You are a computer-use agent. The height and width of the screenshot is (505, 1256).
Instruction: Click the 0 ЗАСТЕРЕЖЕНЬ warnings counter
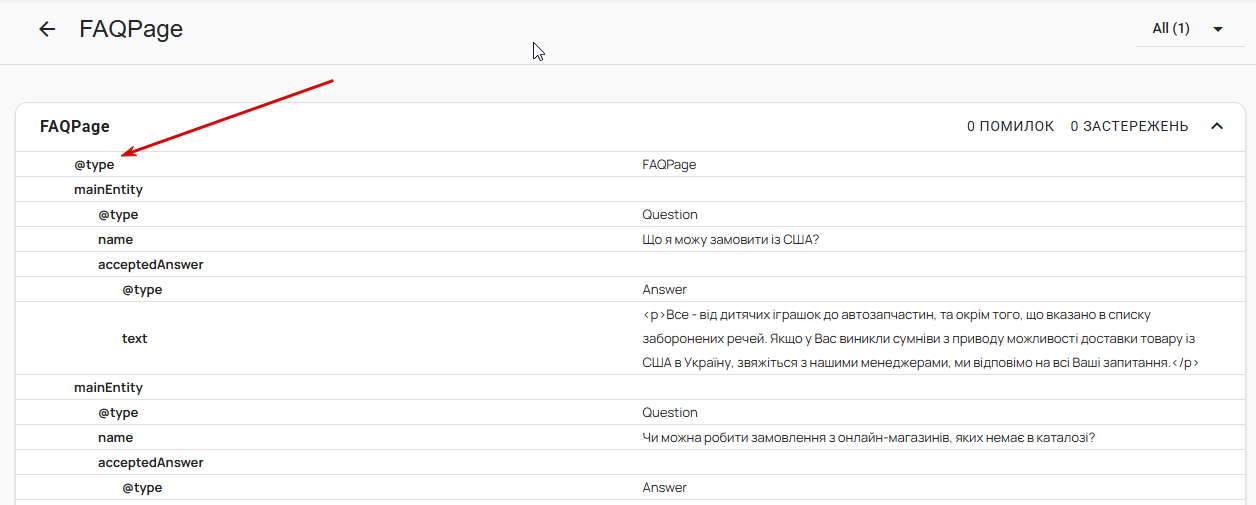click(1129, 126)
